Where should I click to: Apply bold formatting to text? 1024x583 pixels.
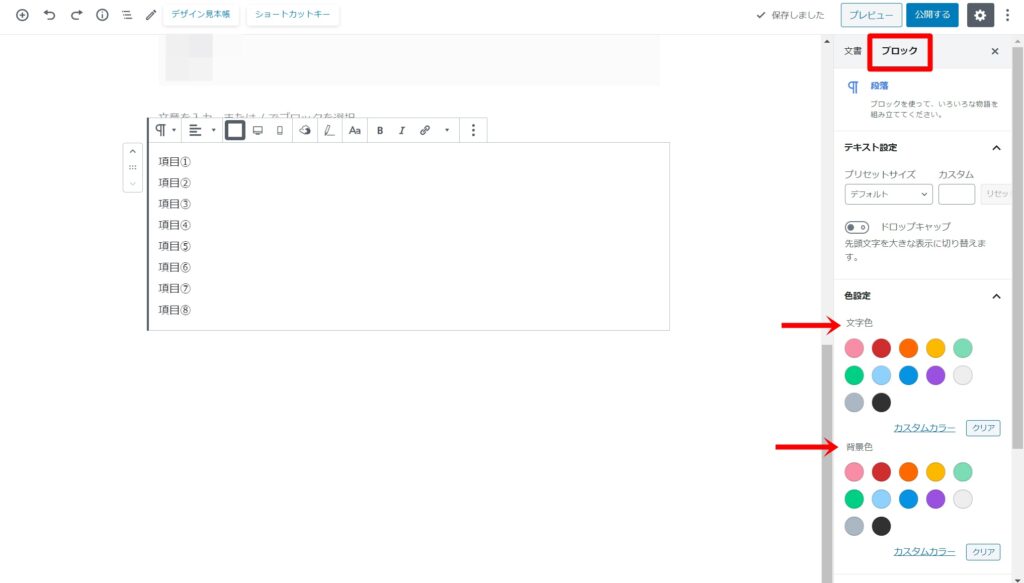380,130
